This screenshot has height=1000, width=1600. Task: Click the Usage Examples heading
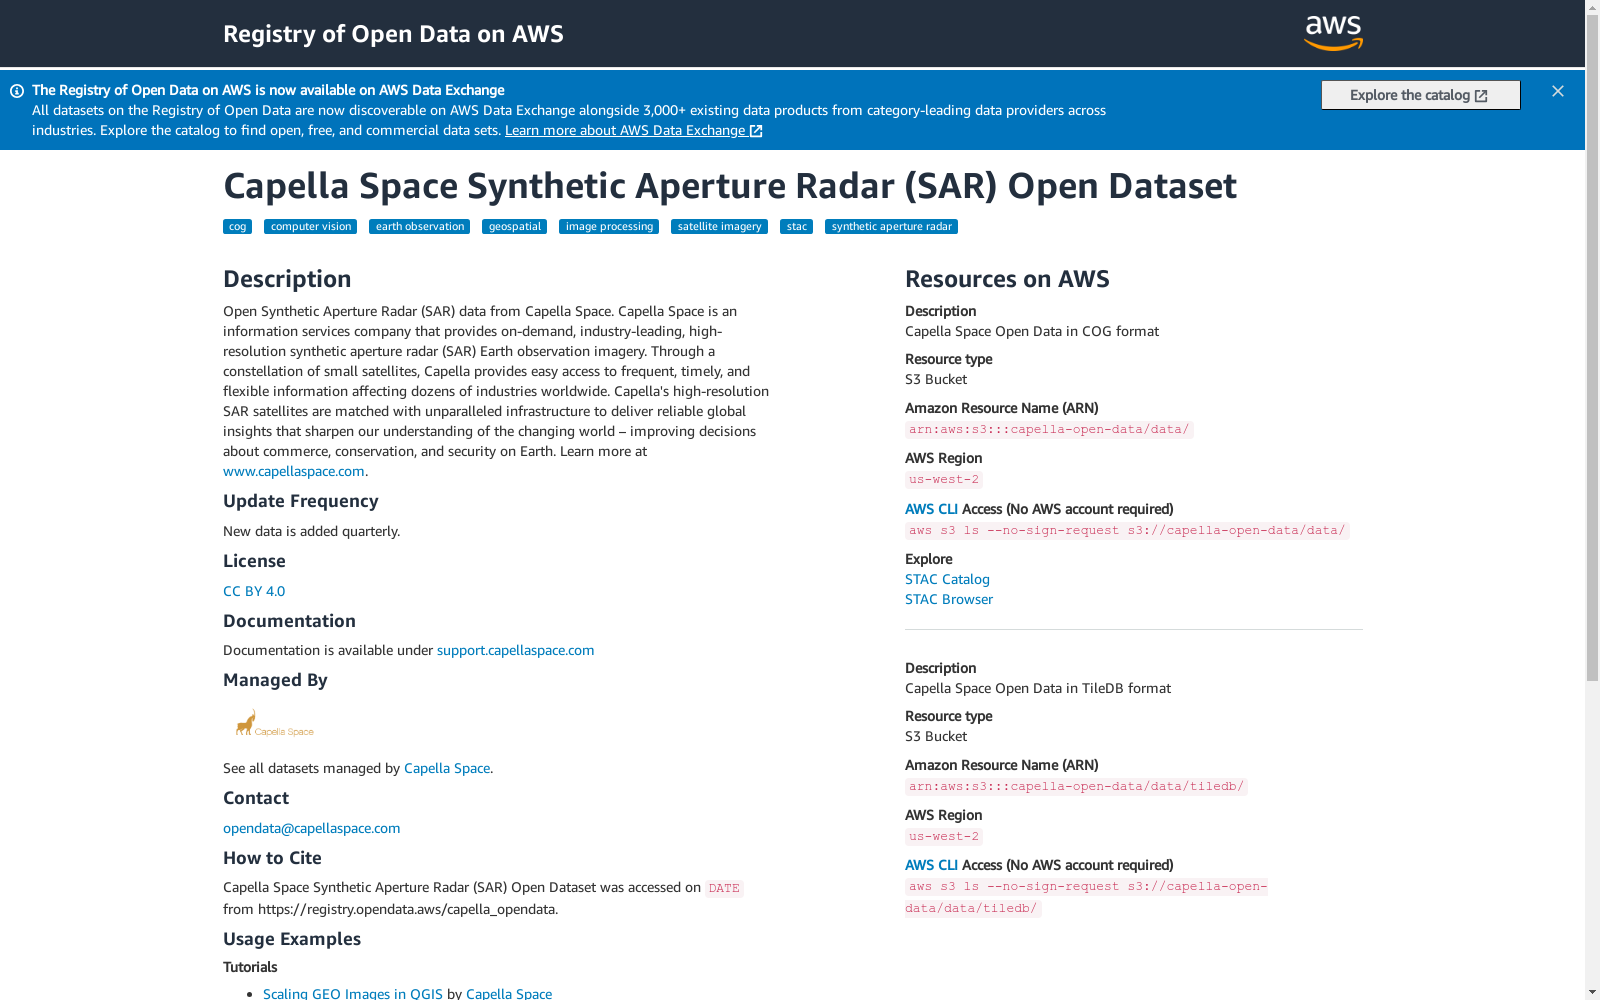[x=292, y=940]
